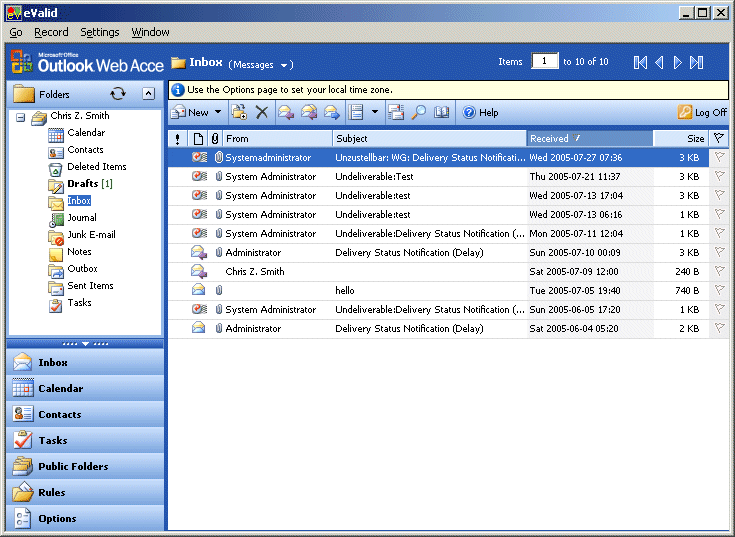This screenshot has height=537, width=735.
Task: Open the Contacts folder in tree
Action: [85, 149]
